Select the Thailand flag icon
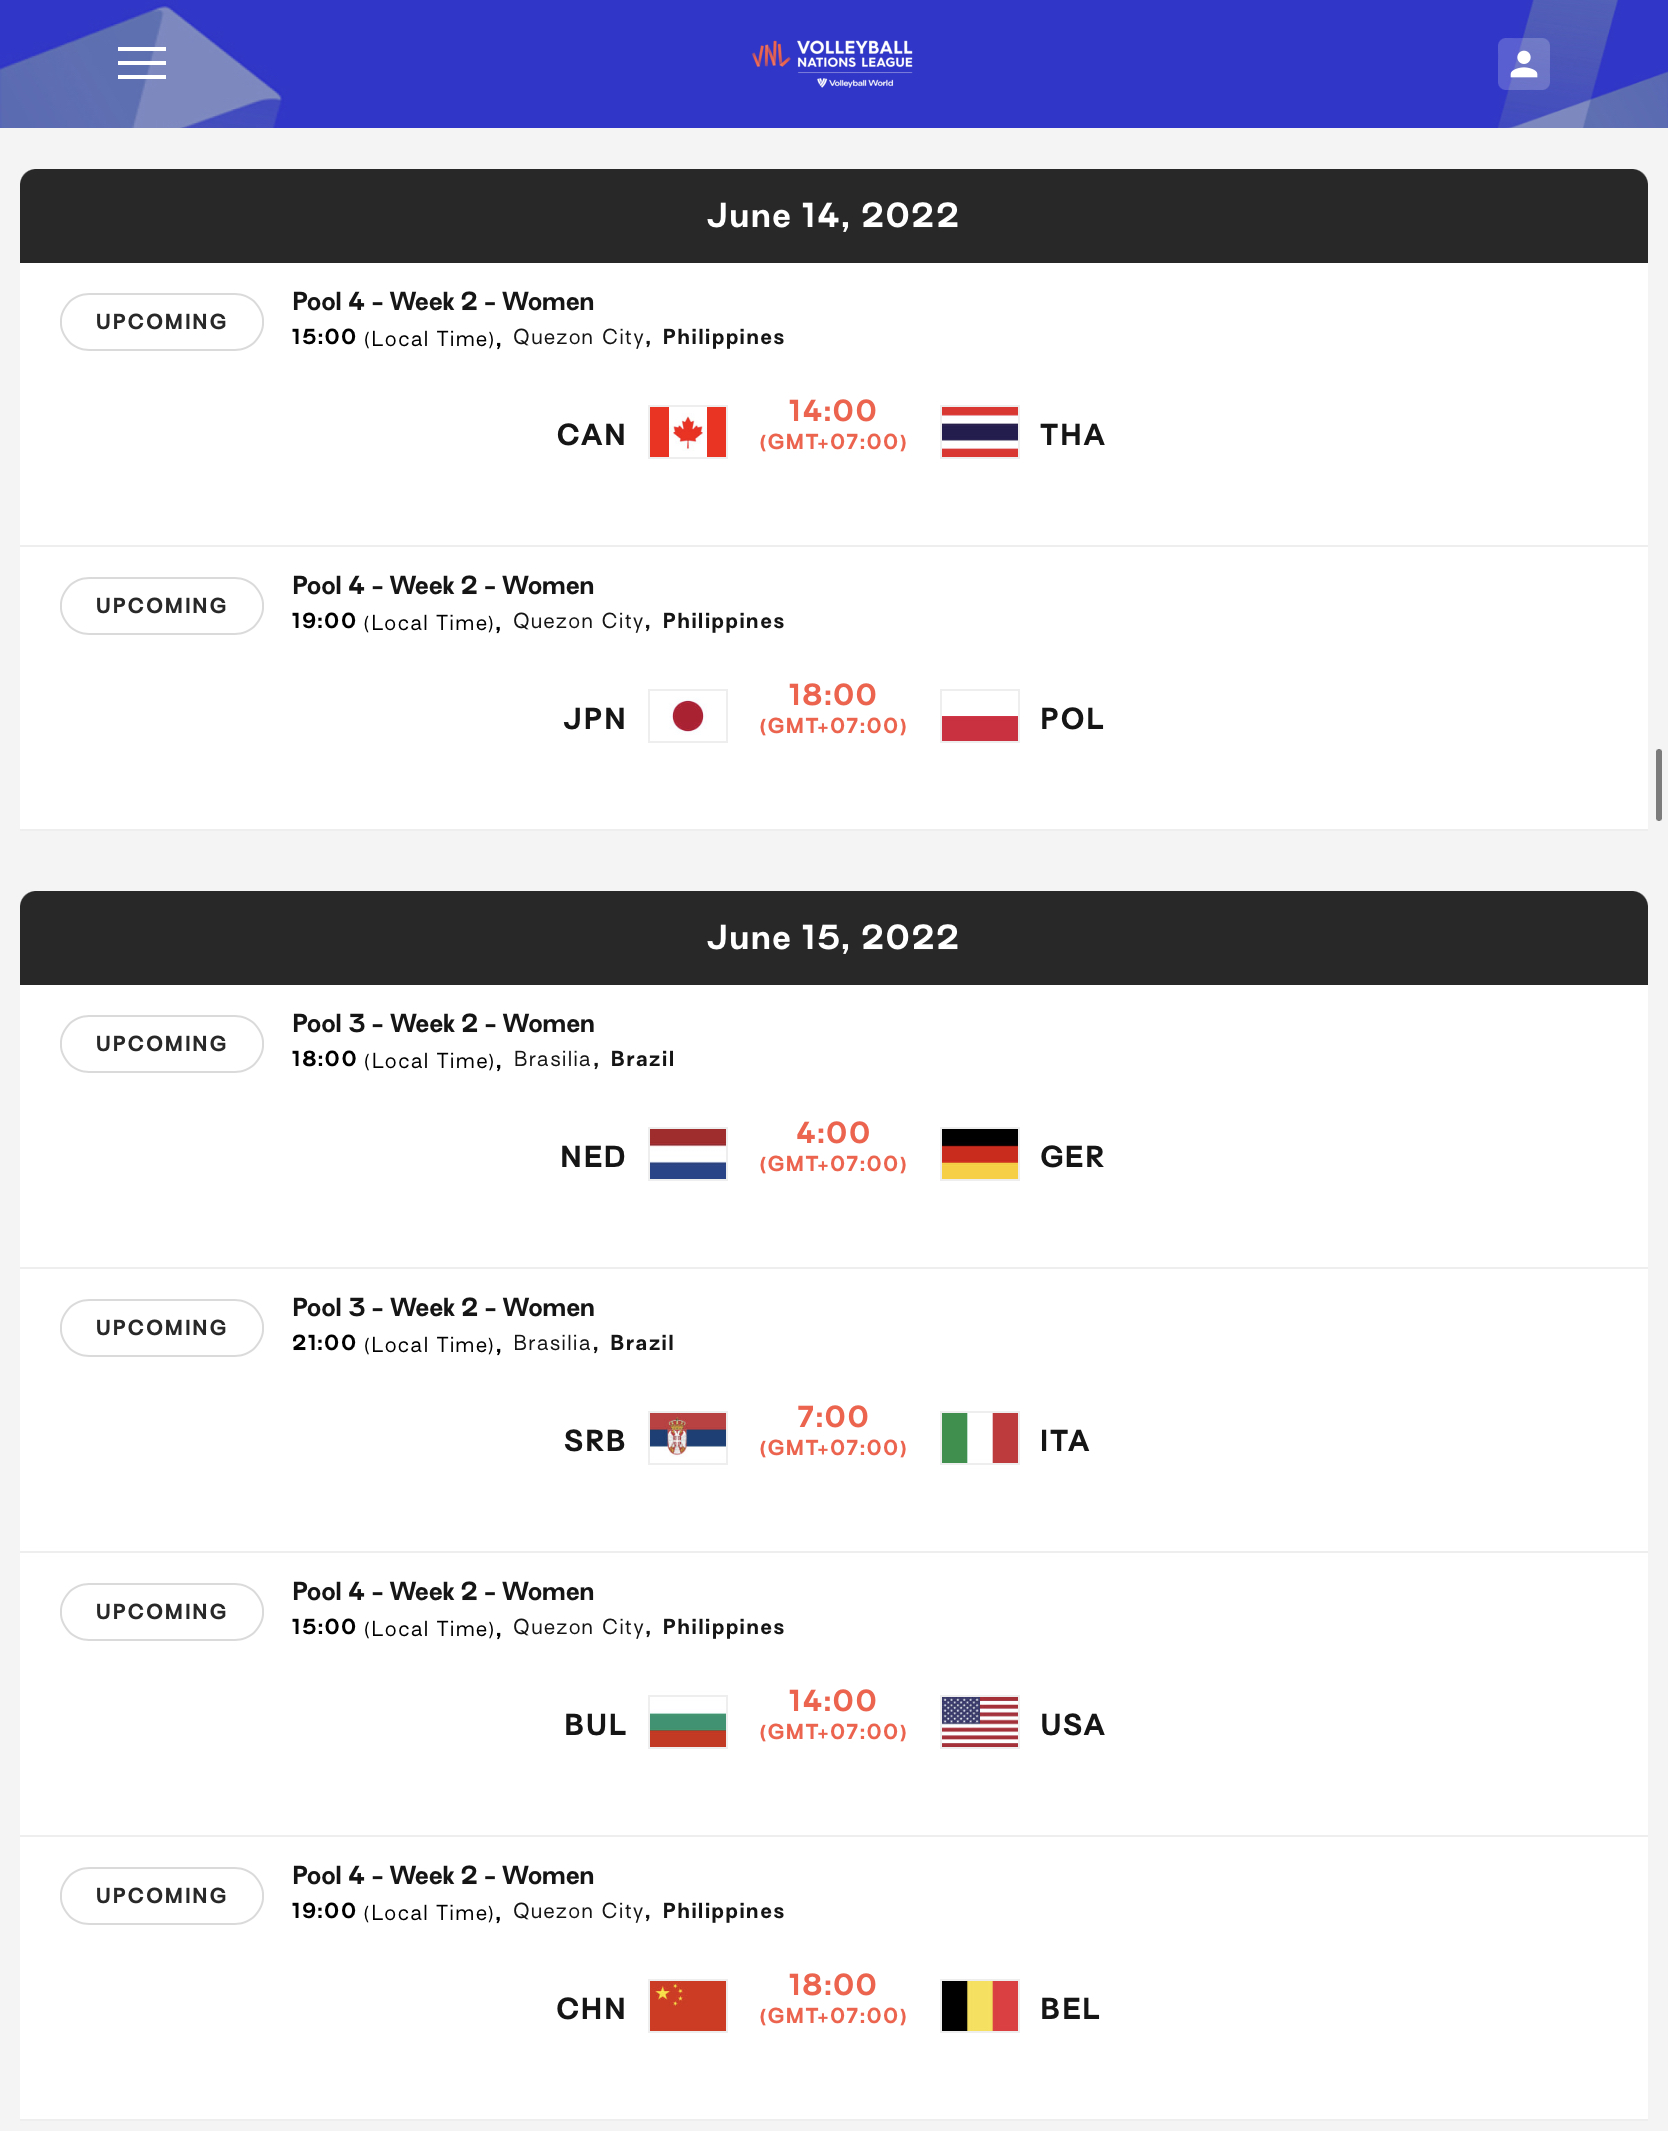 point(980,432)
